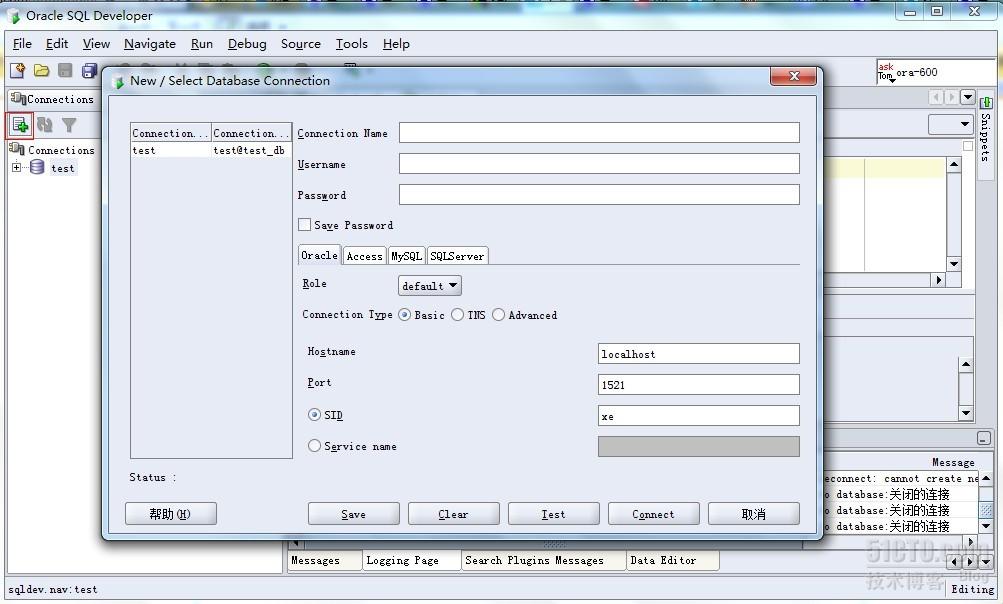This screenshot has width=1003, height=604.
Task: Click the SID field containing xe
Action: [699, 415]
